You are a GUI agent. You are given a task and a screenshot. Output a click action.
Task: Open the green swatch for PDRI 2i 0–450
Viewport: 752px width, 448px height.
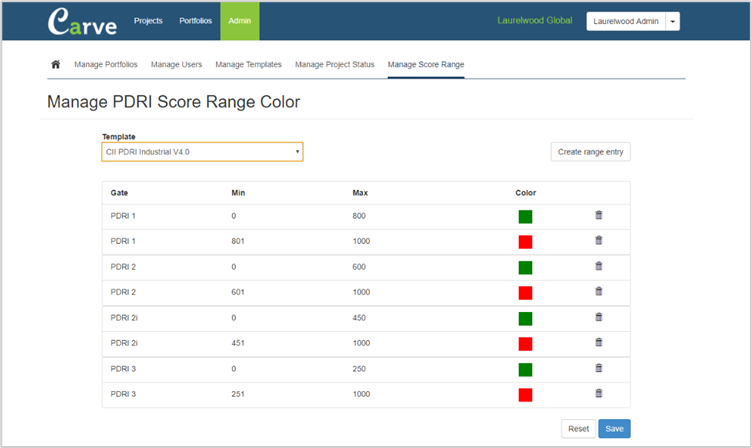pos(525,318)
